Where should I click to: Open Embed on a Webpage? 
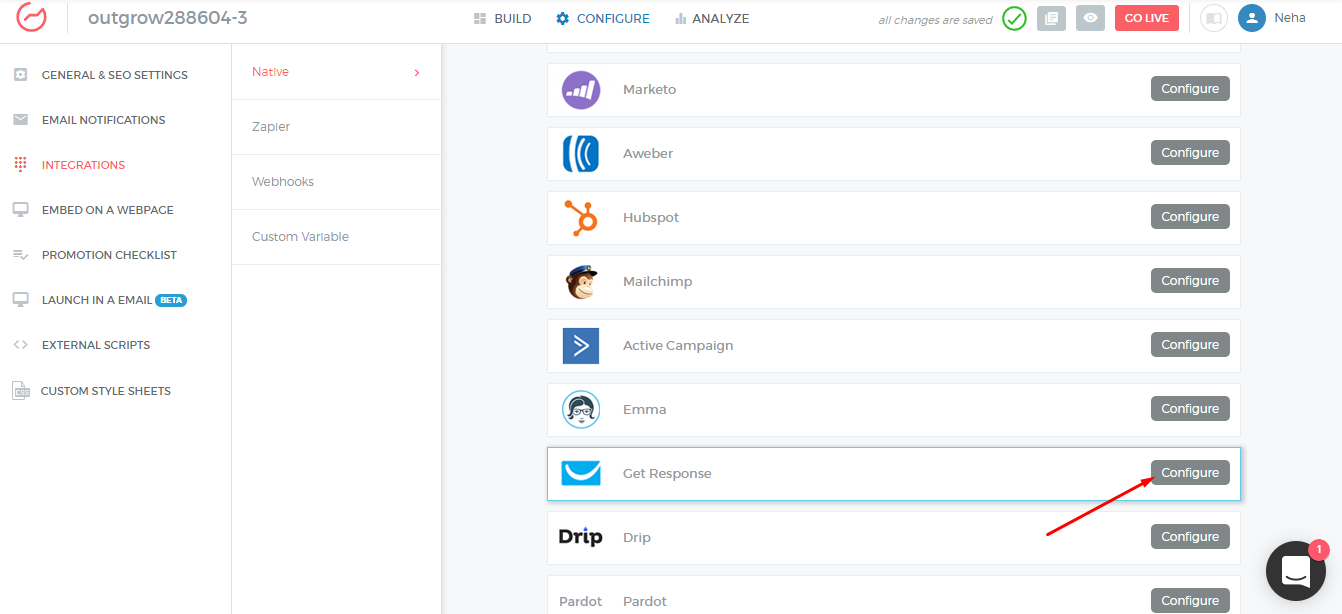[108, 210]
